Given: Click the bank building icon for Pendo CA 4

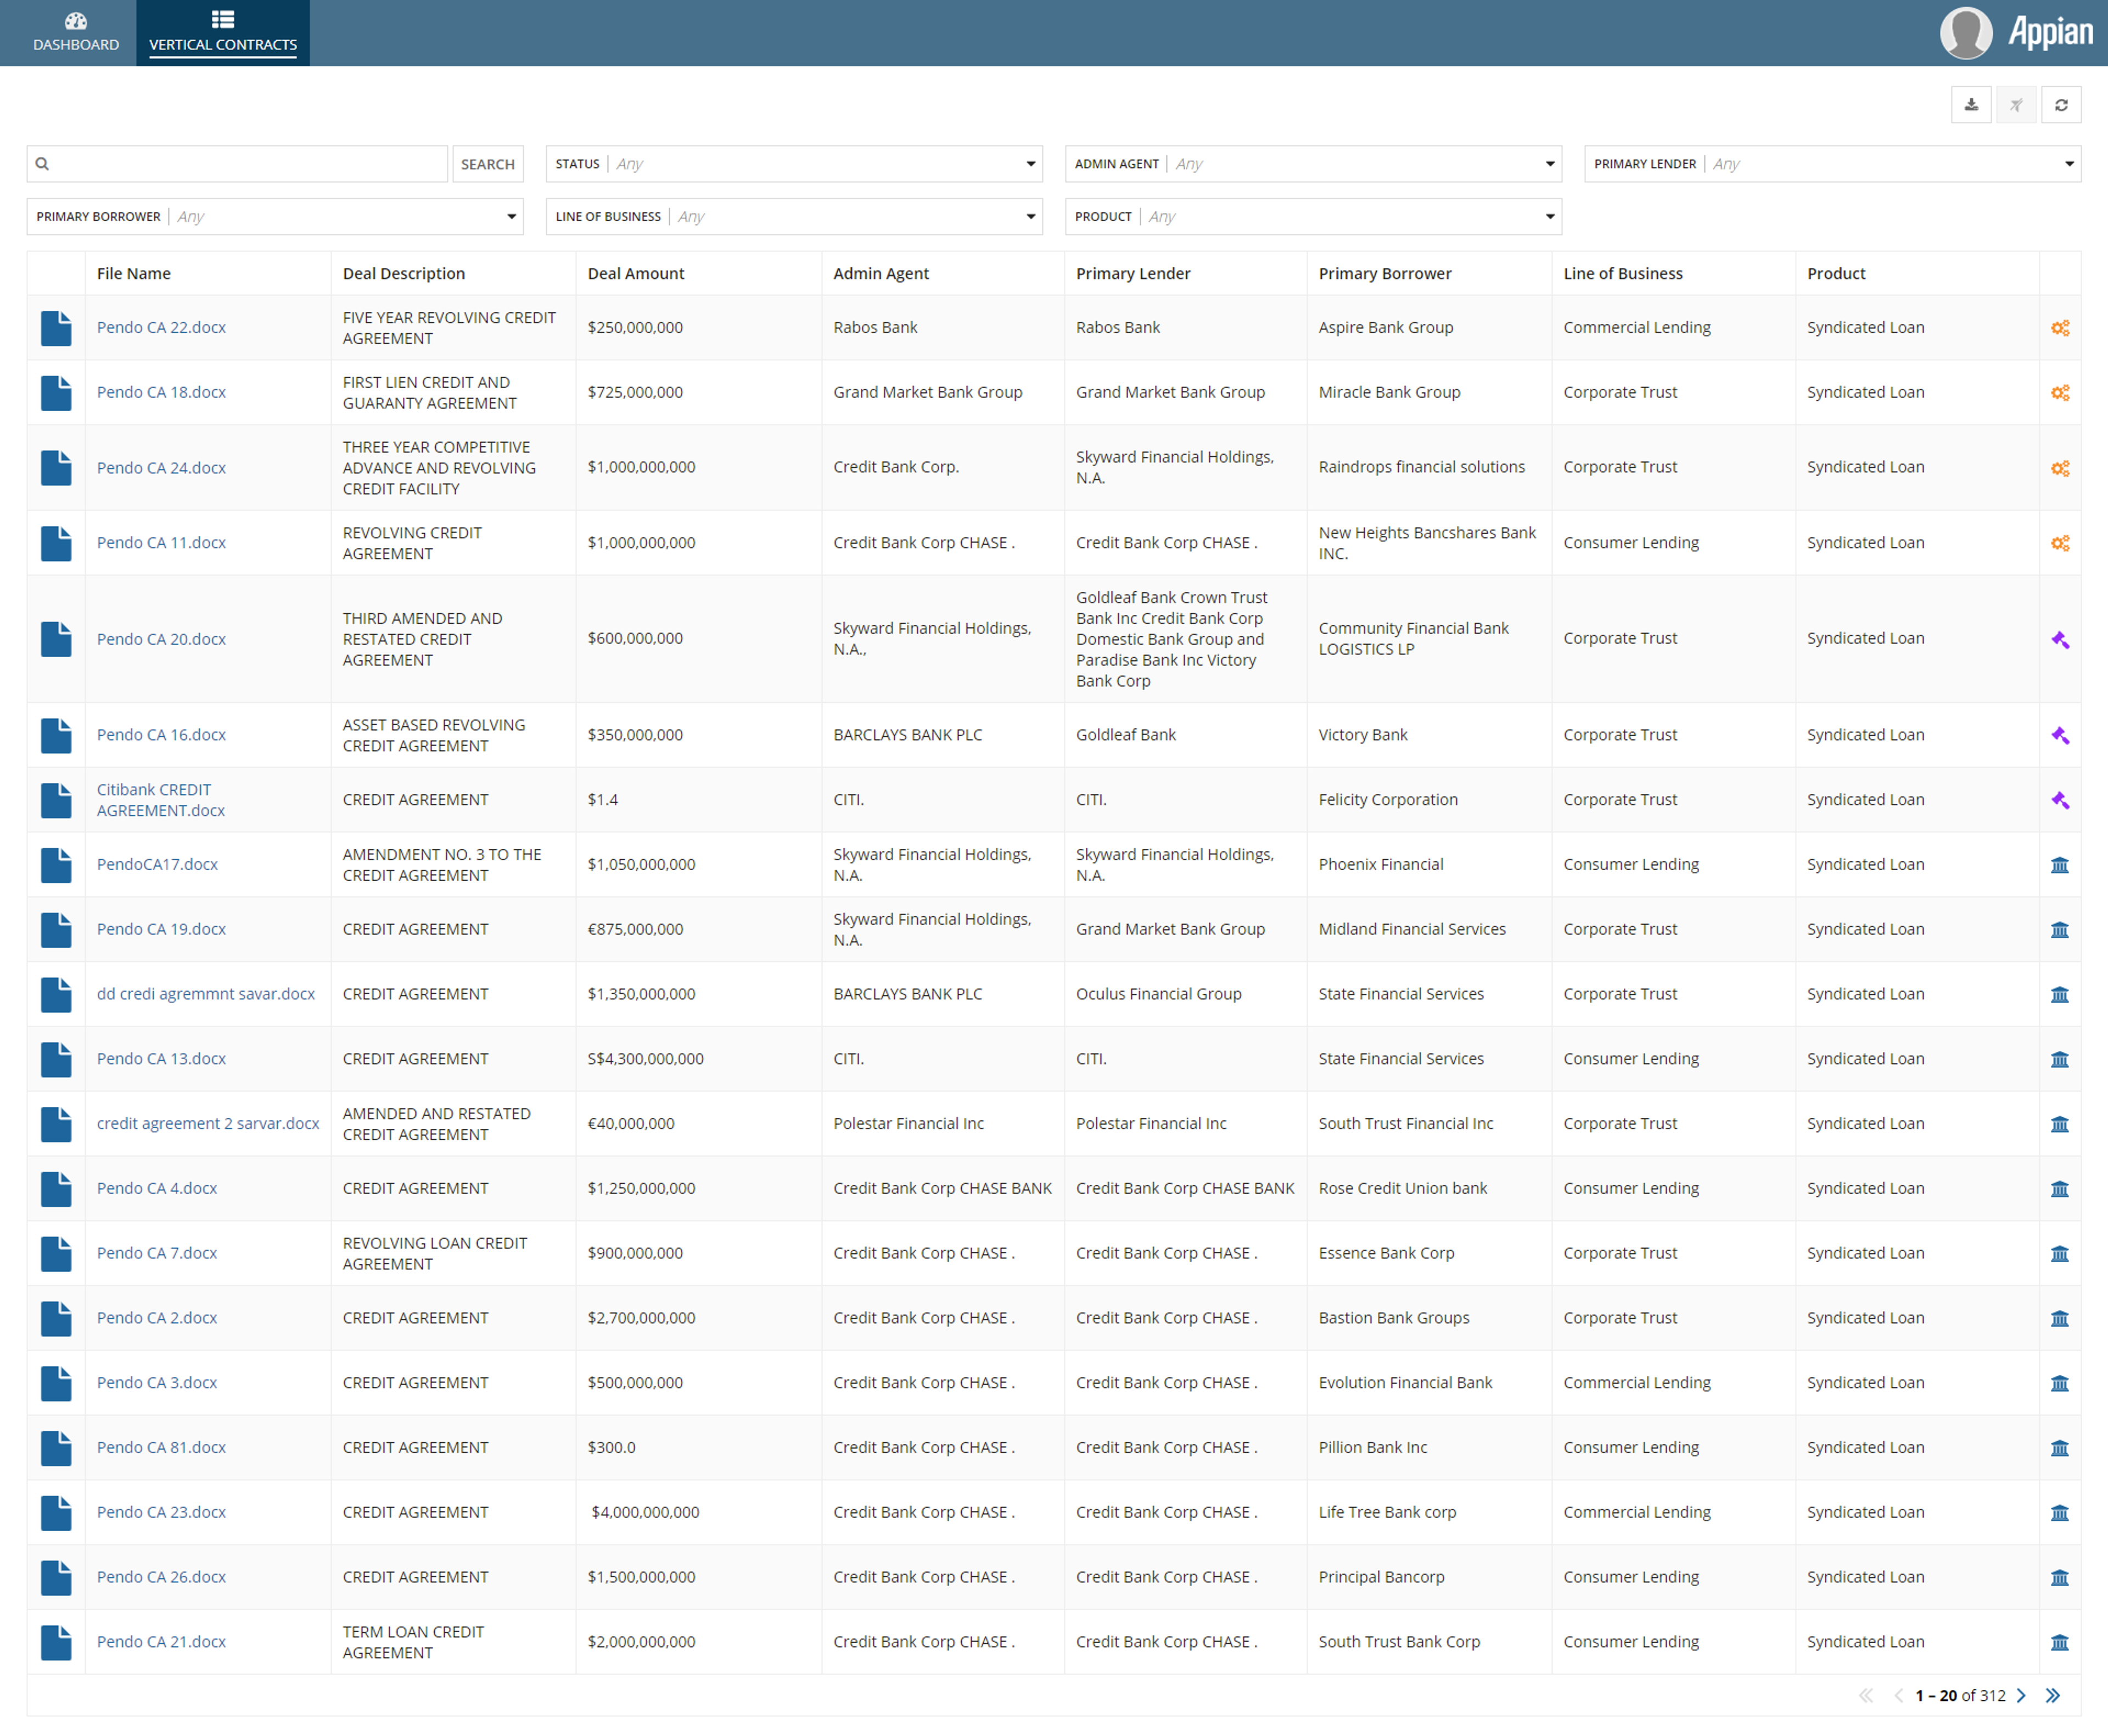Looking at the screenshot, I should point(2060,1189).
